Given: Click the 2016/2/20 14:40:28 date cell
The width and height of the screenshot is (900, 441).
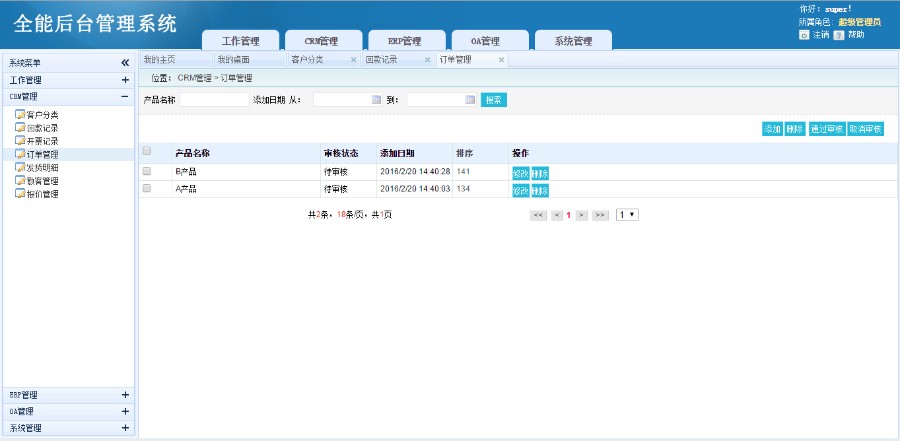Looking at the screenshot, I should 415,172.
